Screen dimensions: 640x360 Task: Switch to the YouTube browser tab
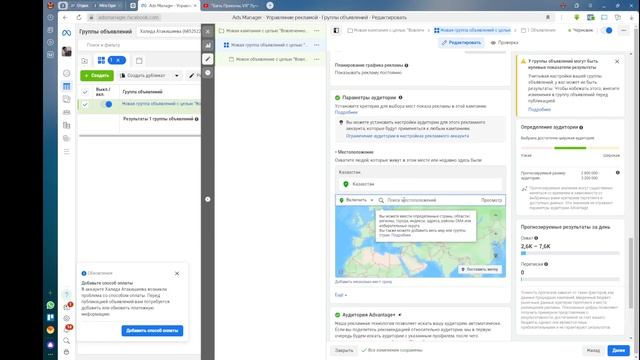(231, 6)
